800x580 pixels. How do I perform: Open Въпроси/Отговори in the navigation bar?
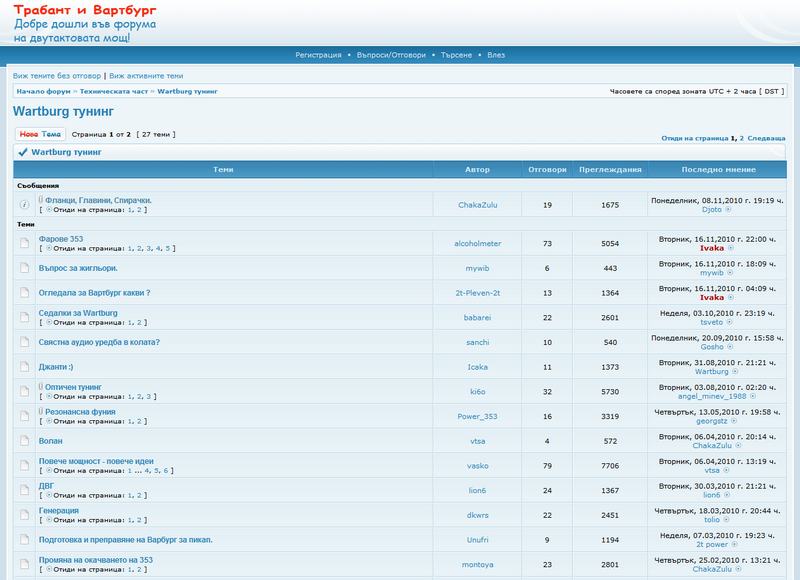pyautogui.click(x=391, y=55)
